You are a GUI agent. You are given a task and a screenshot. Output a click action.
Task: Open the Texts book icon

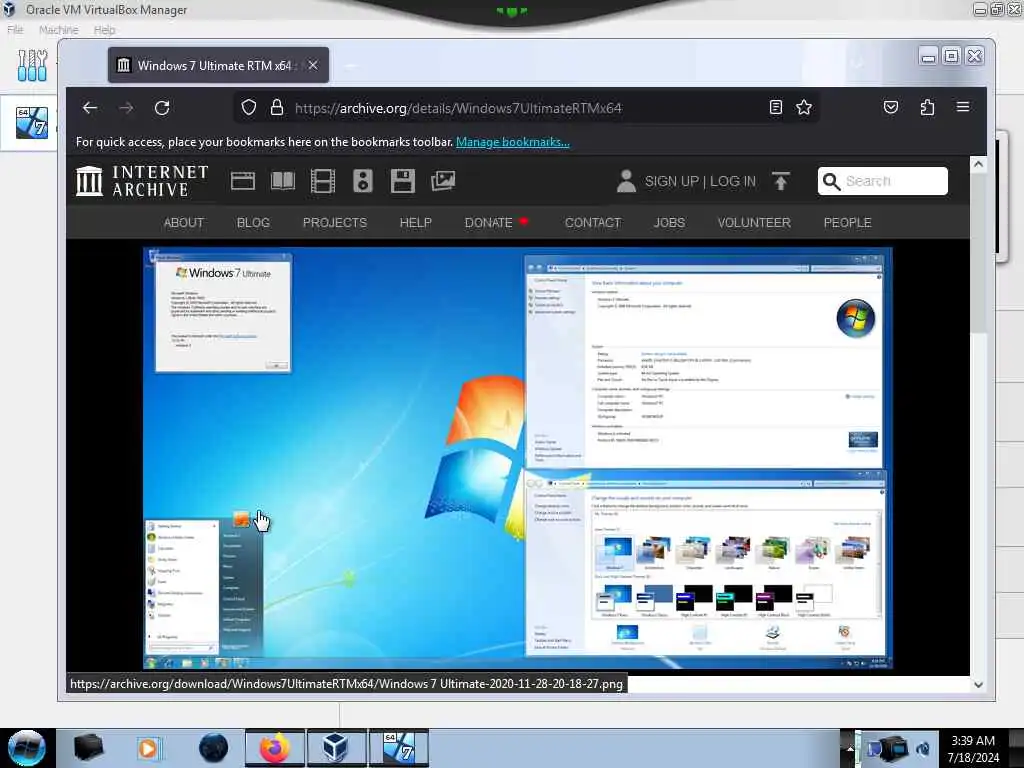tap(283, 181)
